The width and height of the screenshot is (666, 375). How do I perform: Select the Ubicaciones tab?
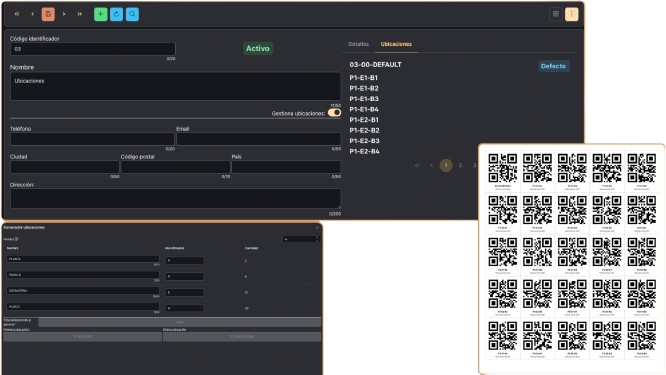tap(396, 44)
